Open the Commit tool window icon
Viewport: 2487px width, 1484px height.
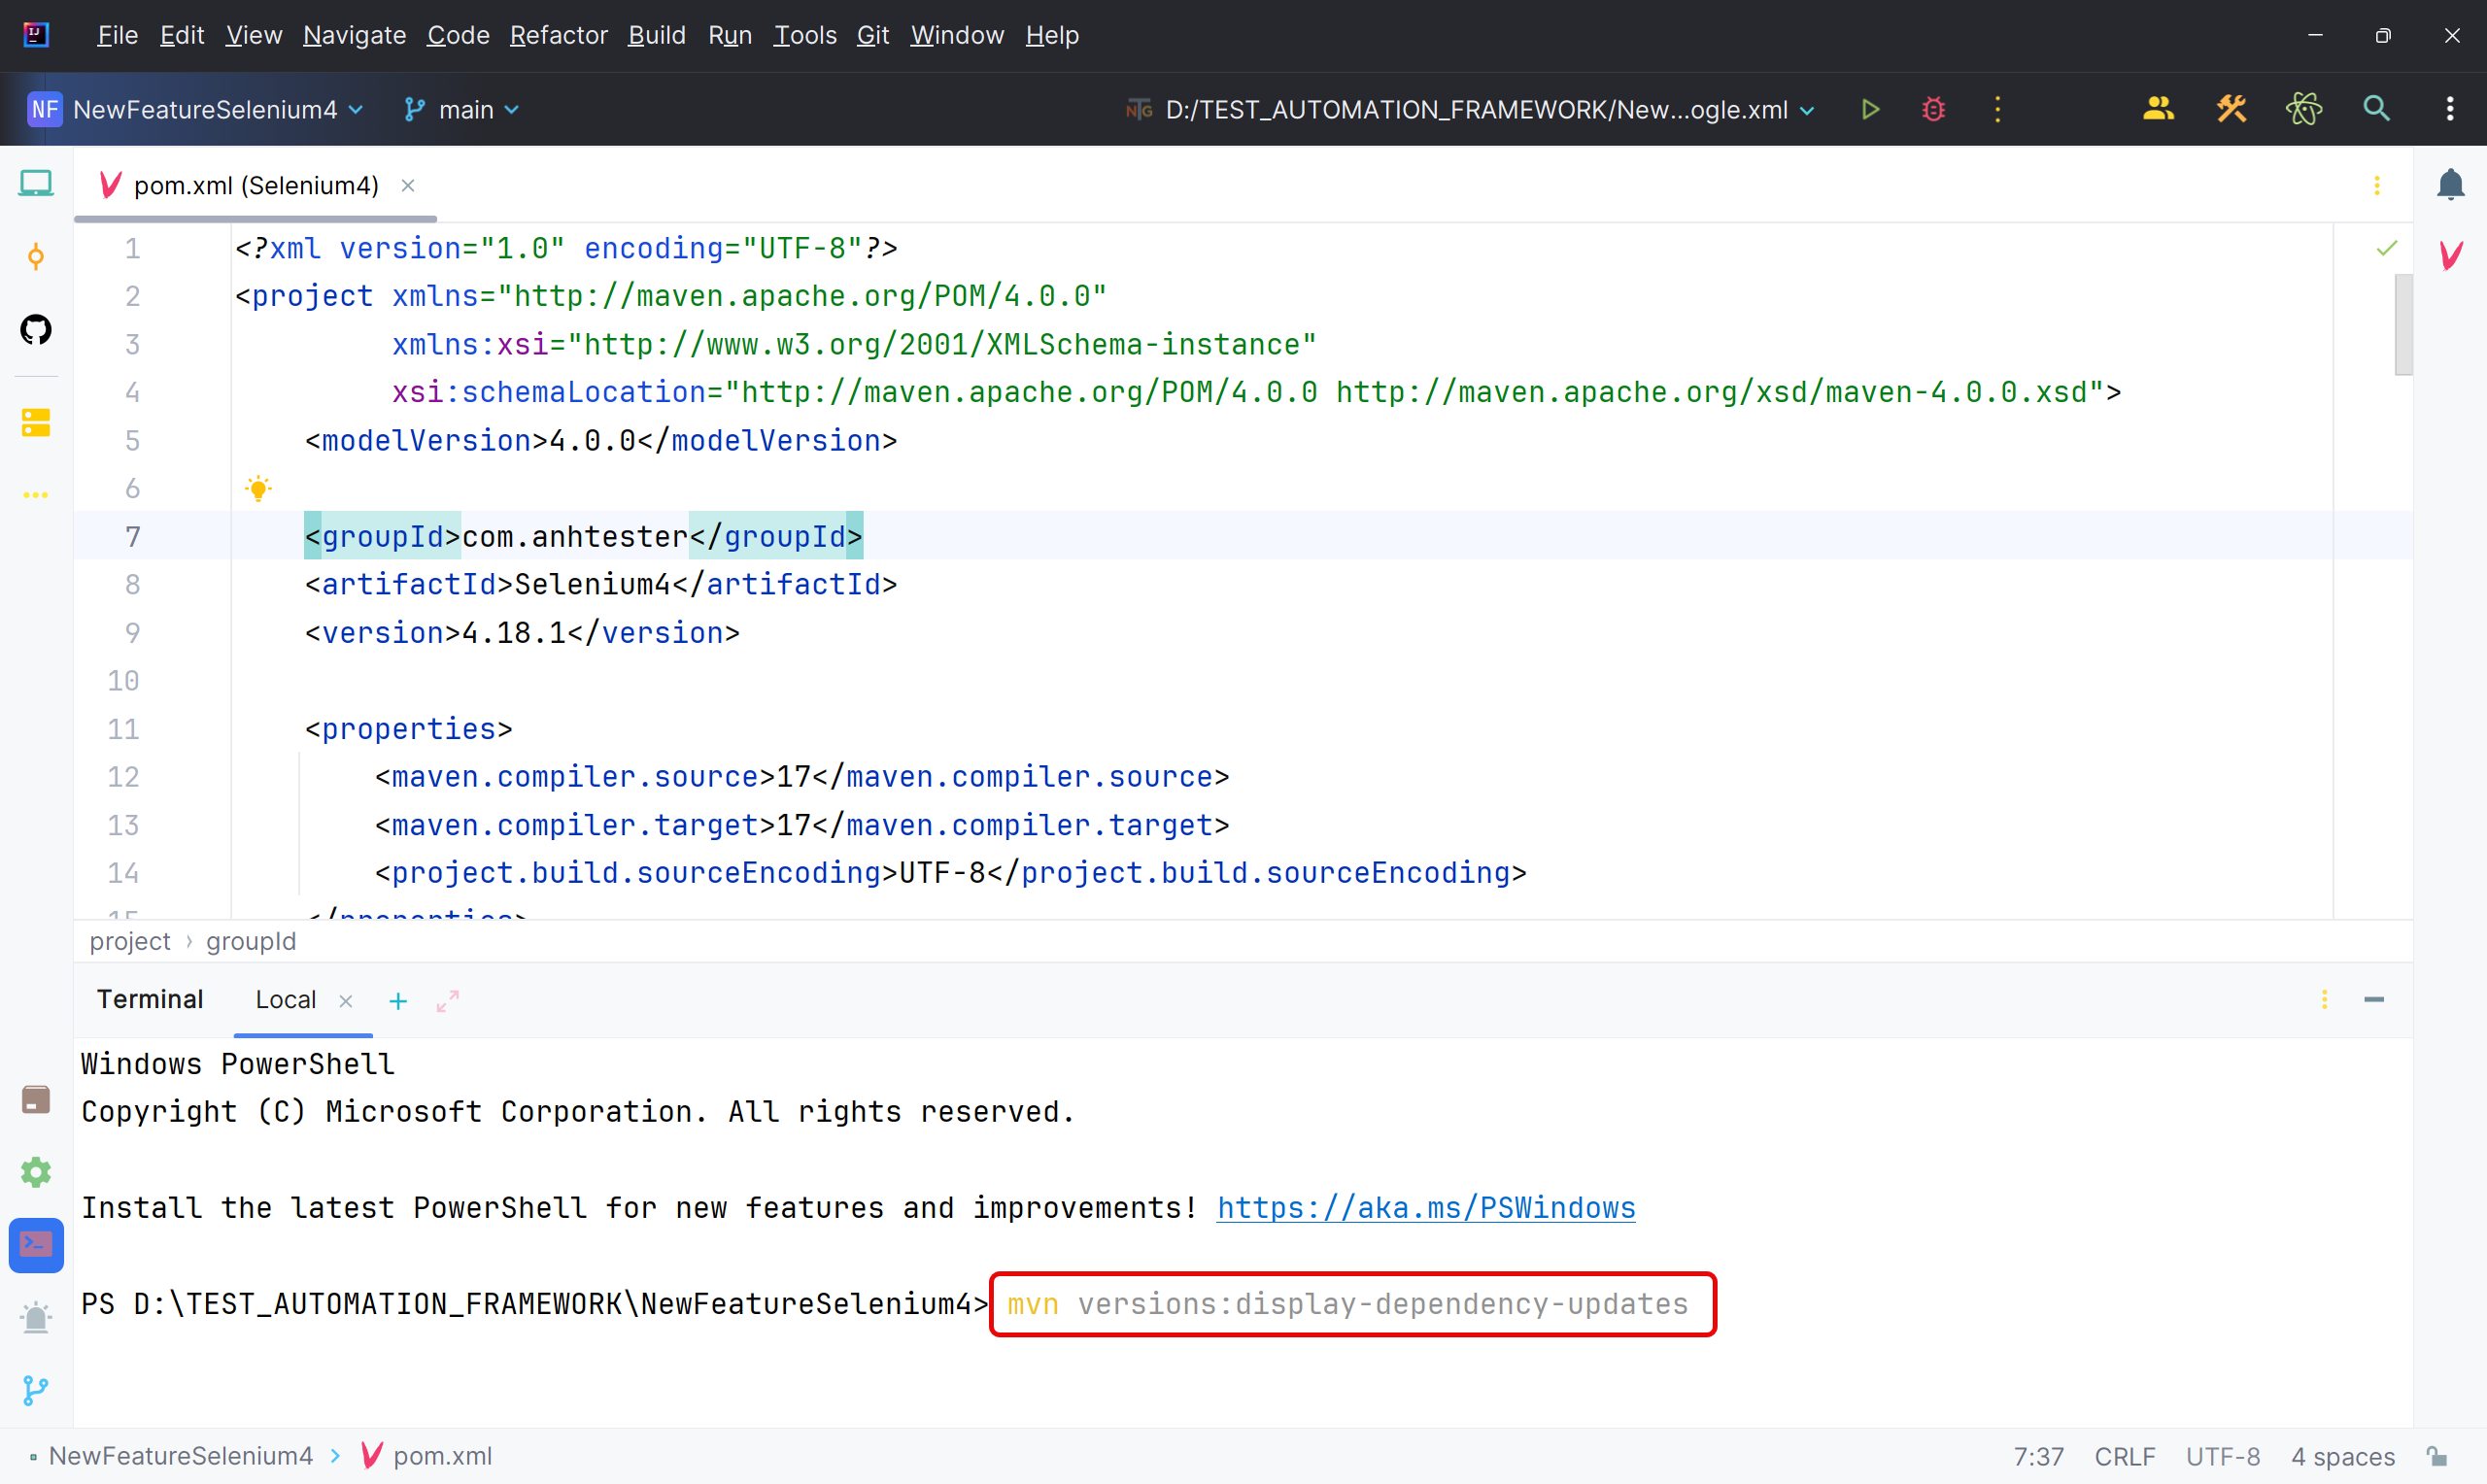click(x=36, y=257)
